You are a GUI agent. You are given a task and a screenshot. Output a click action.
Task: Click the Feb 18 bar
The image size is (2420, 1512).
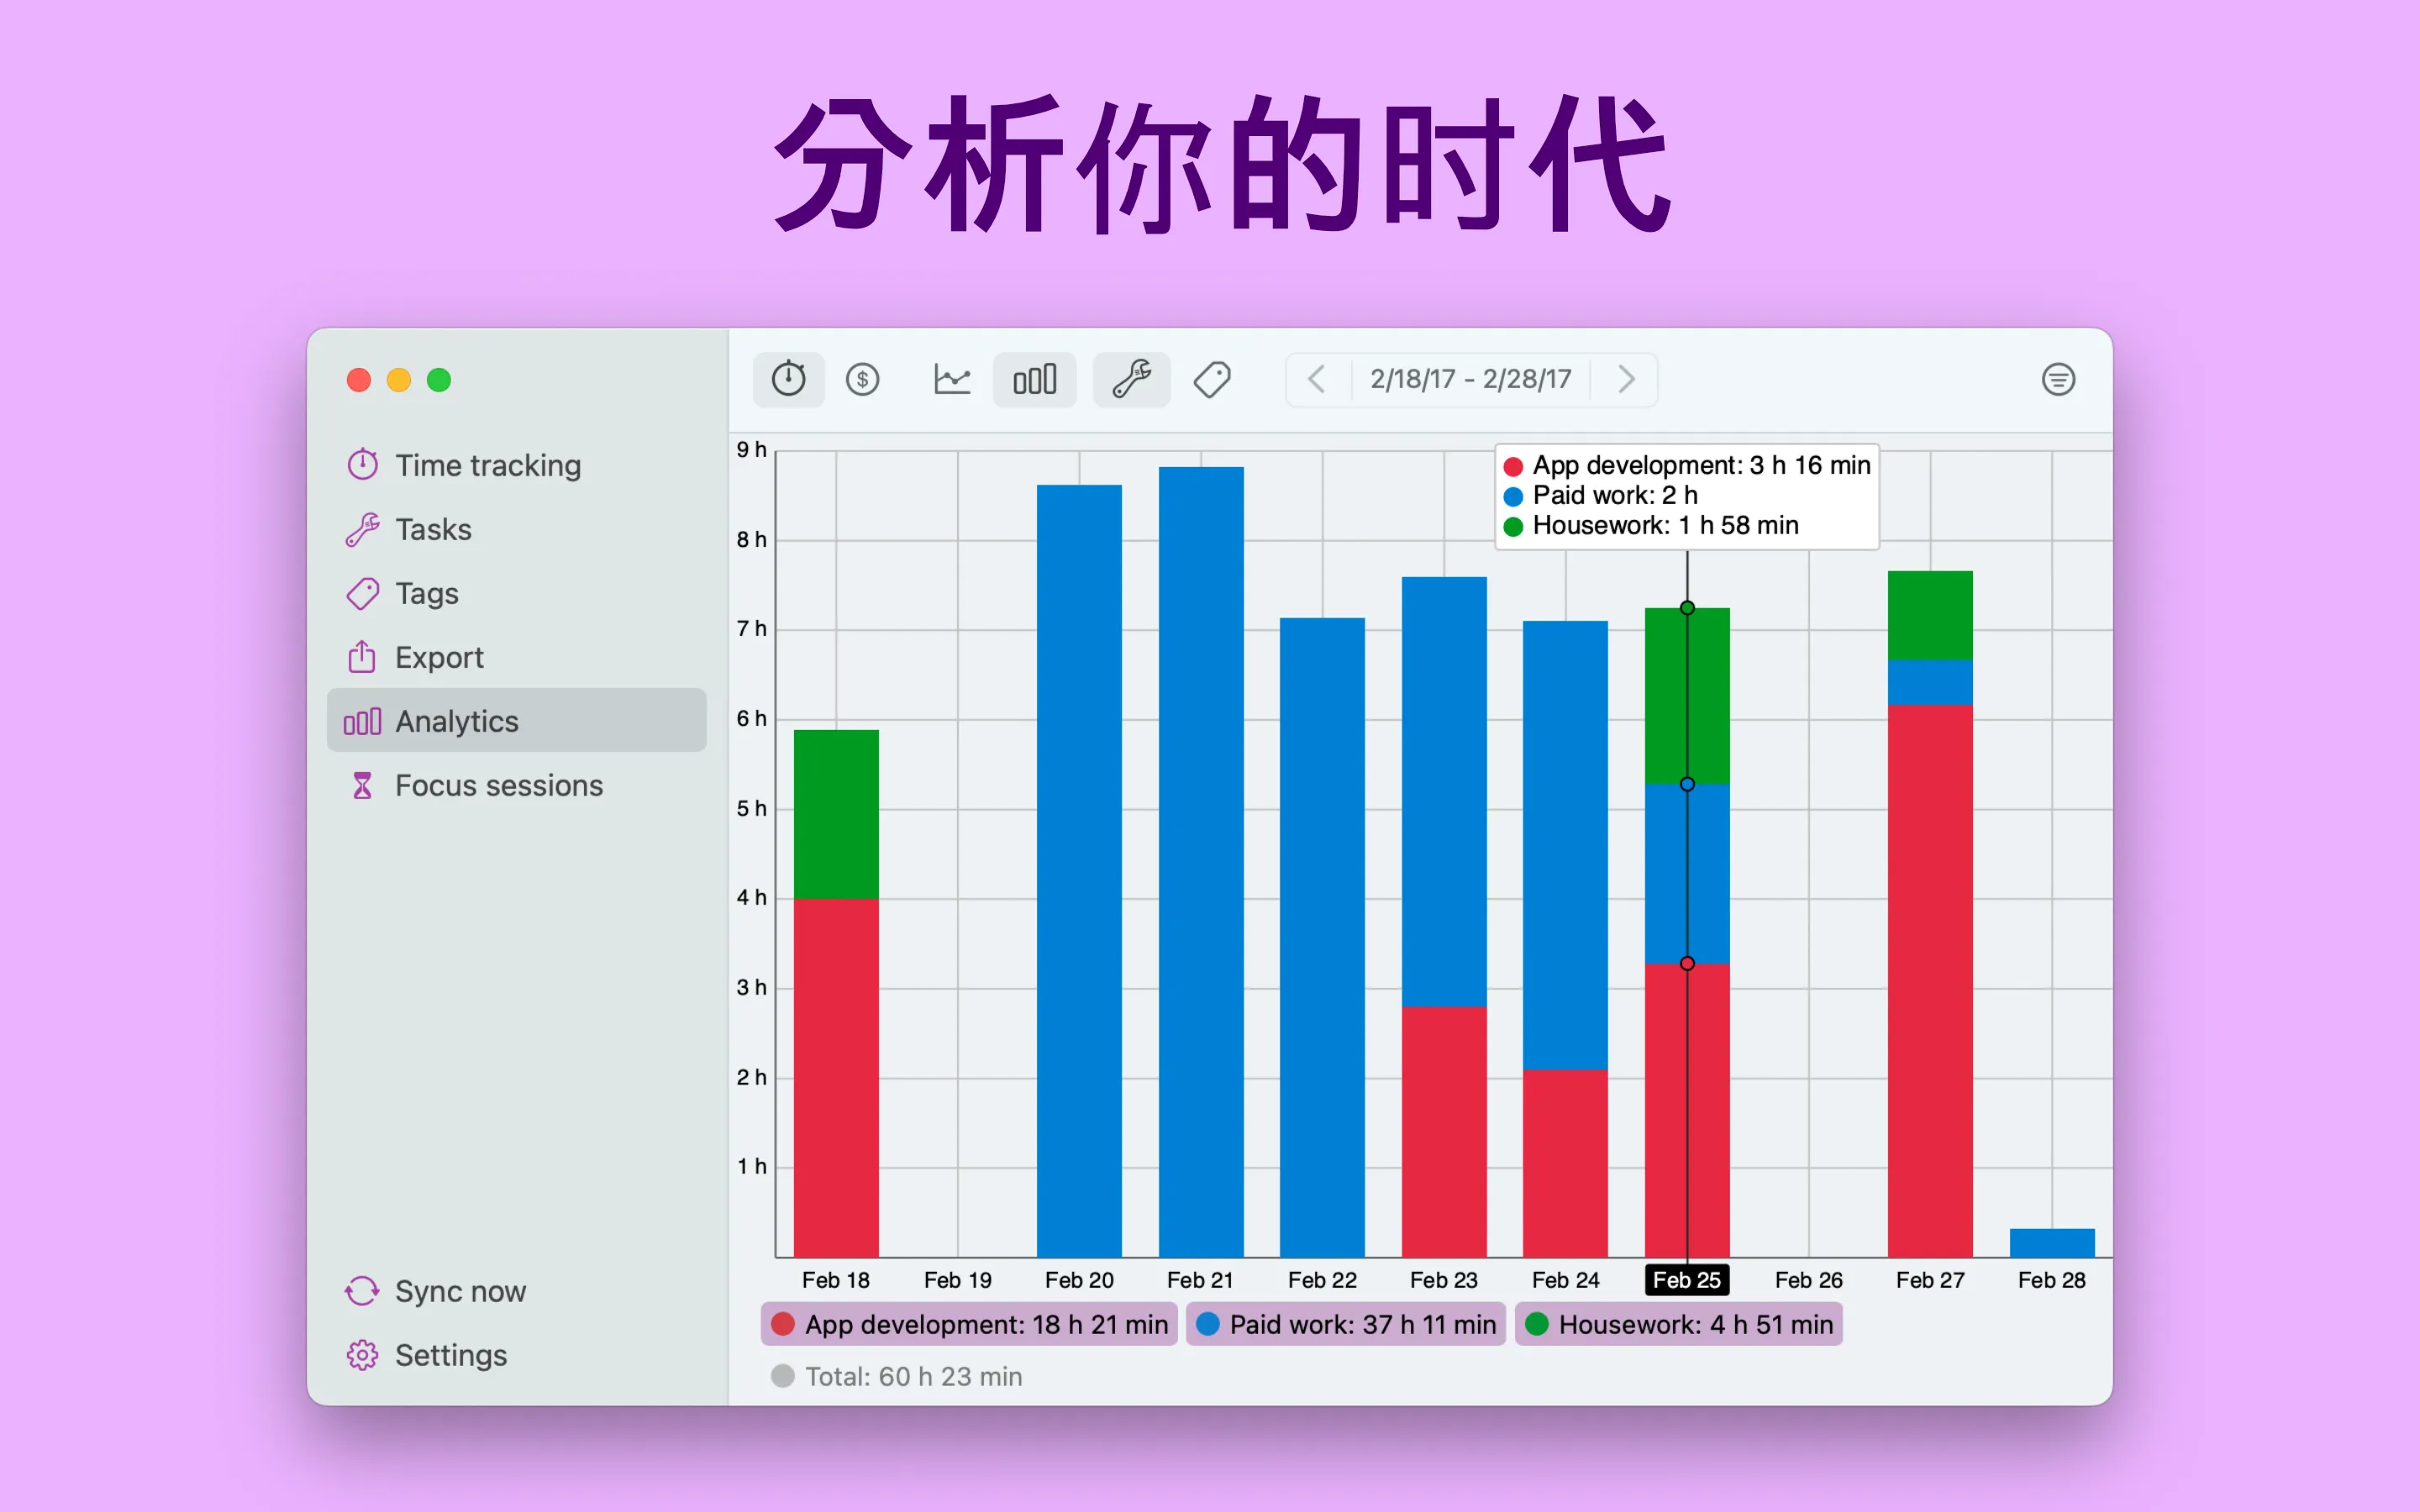pos(836,993)
